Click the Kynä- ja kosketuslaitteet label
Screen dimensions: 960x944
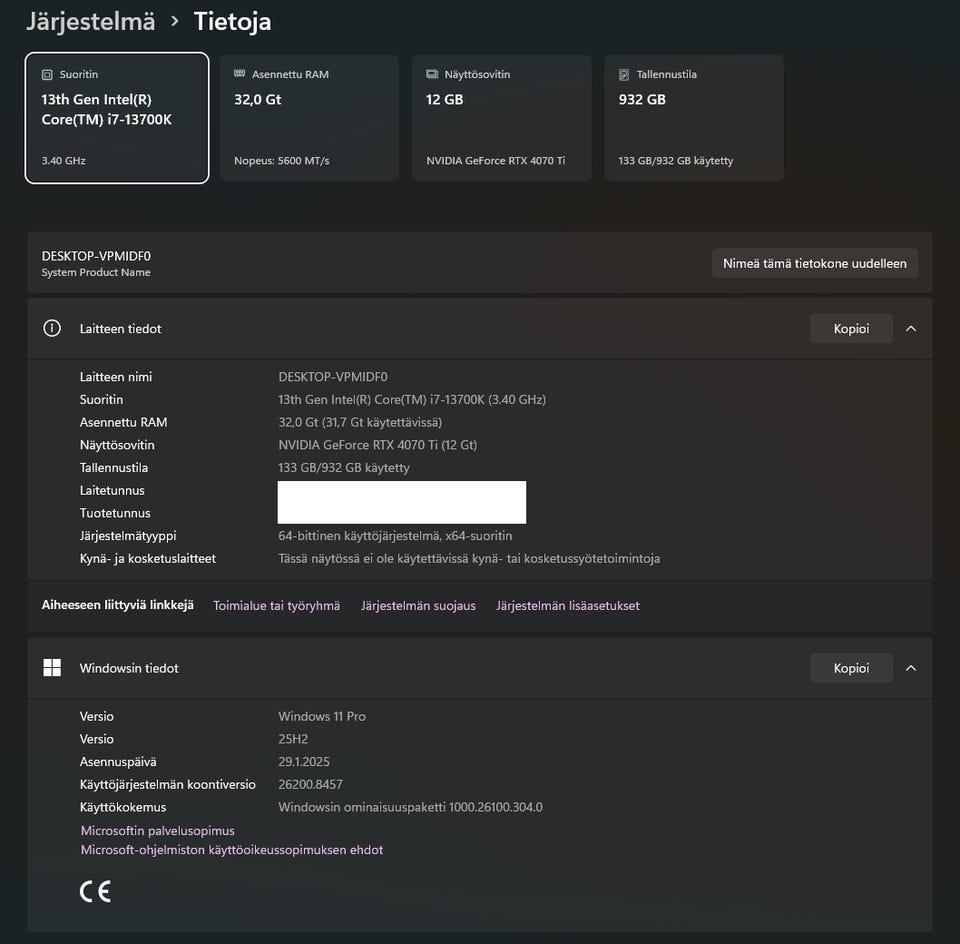coord(148,558)
